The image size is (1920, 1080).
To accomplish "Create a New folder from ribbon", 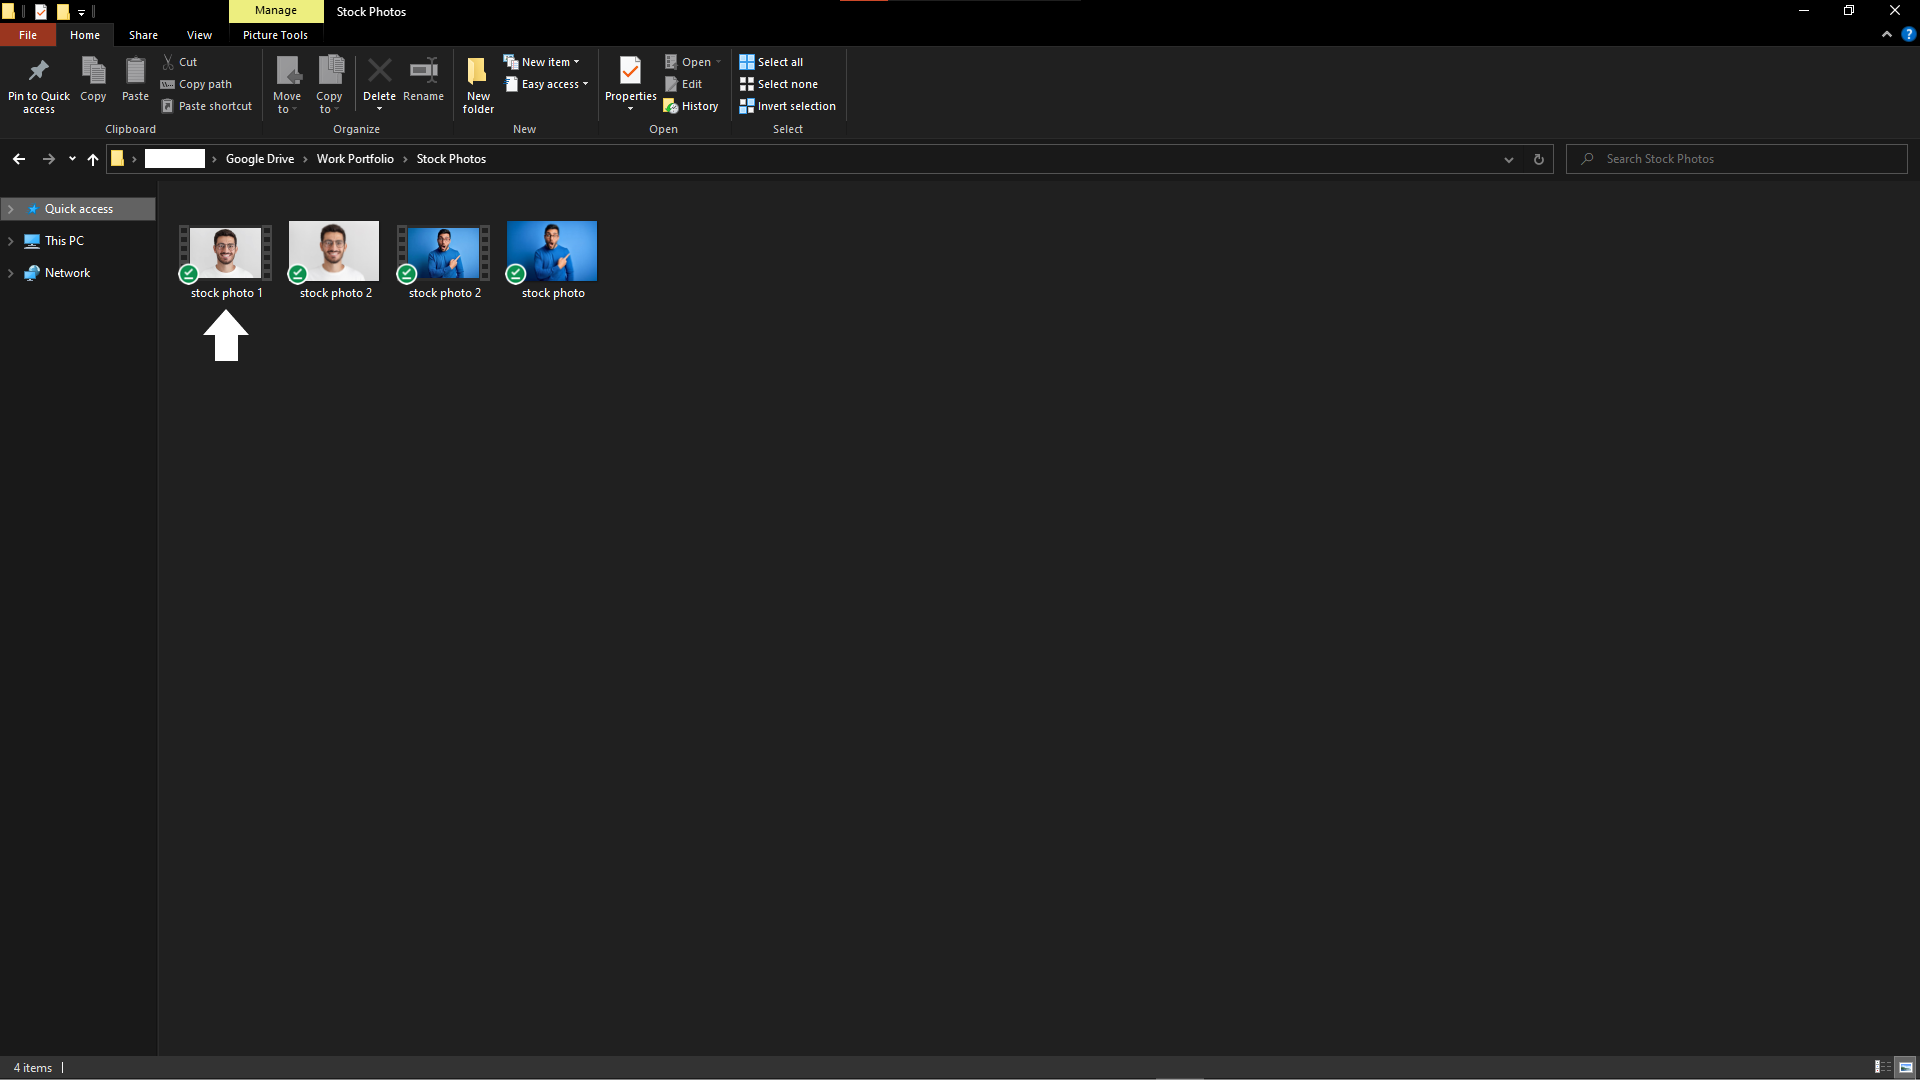I will pos(478,85).
